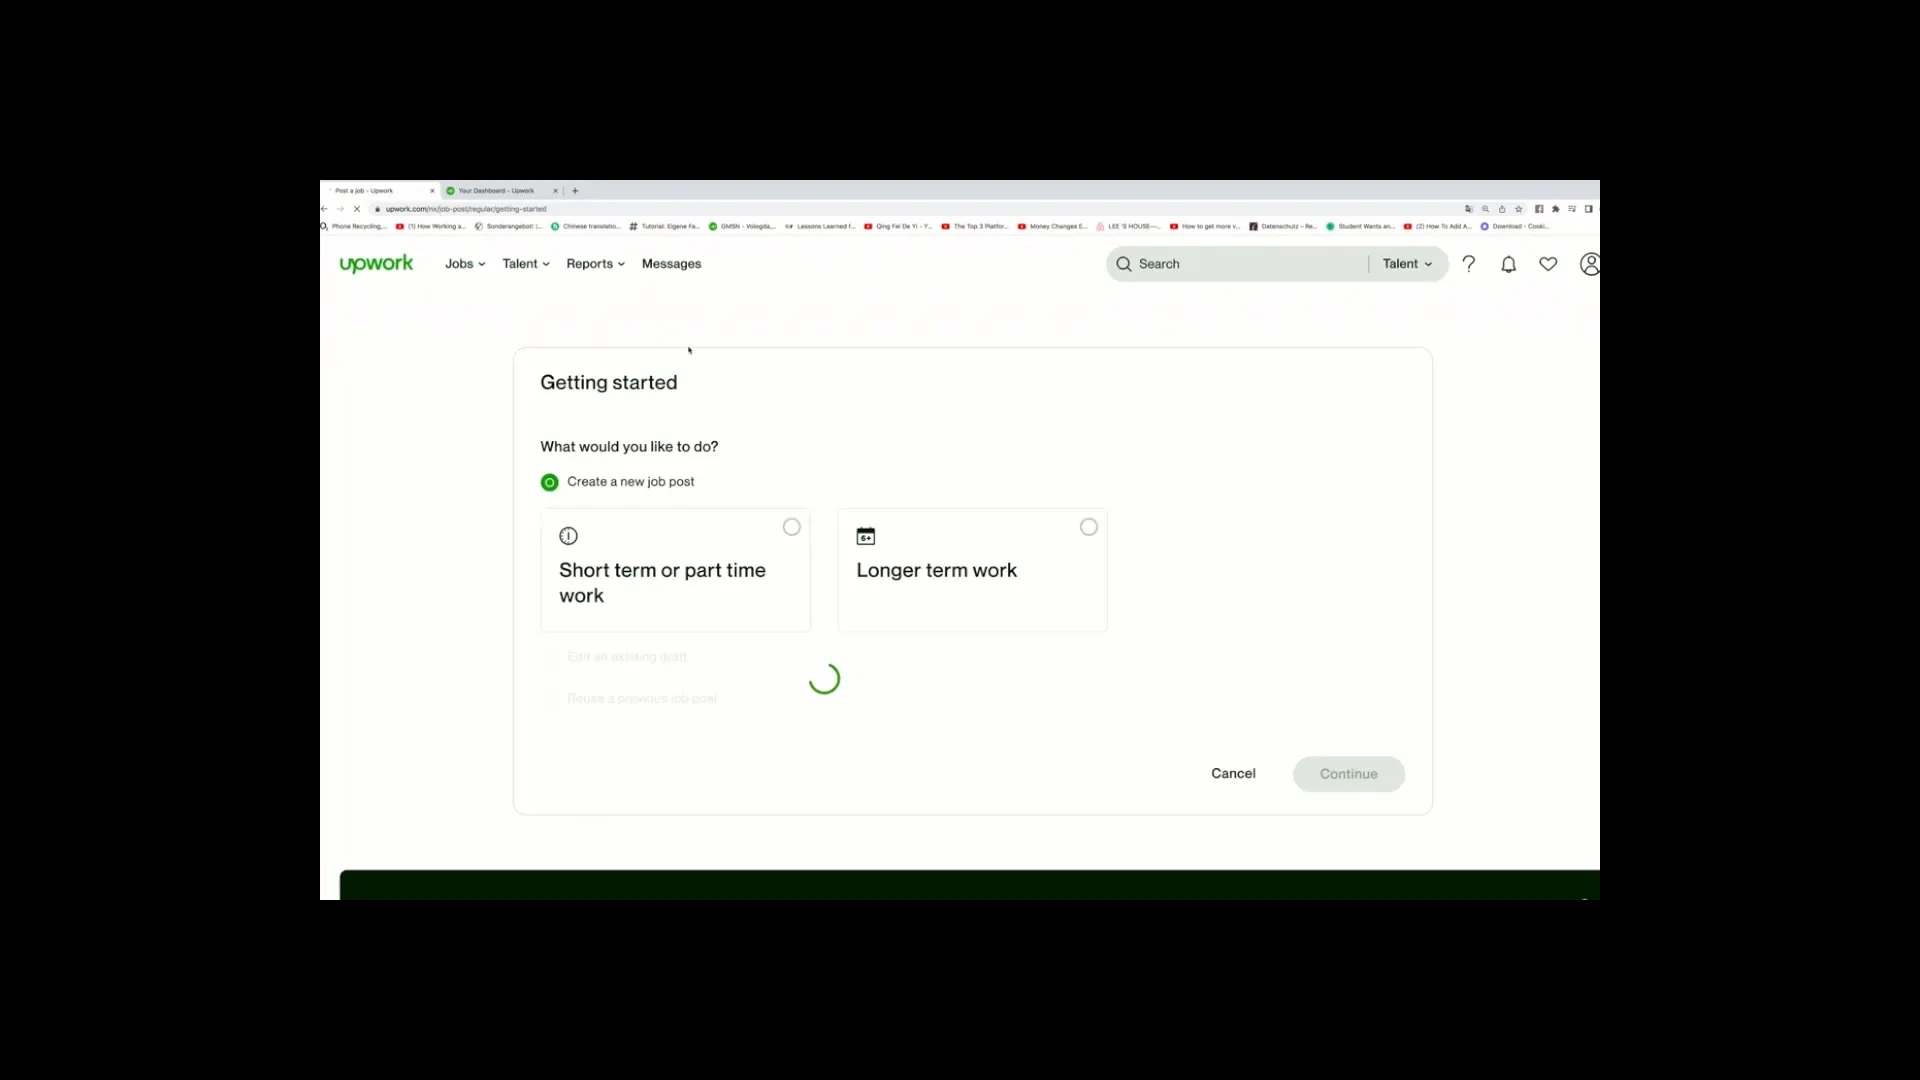
Task: Select the Create a new job post option
Action: pyautogui.click(x=549, y=481)
